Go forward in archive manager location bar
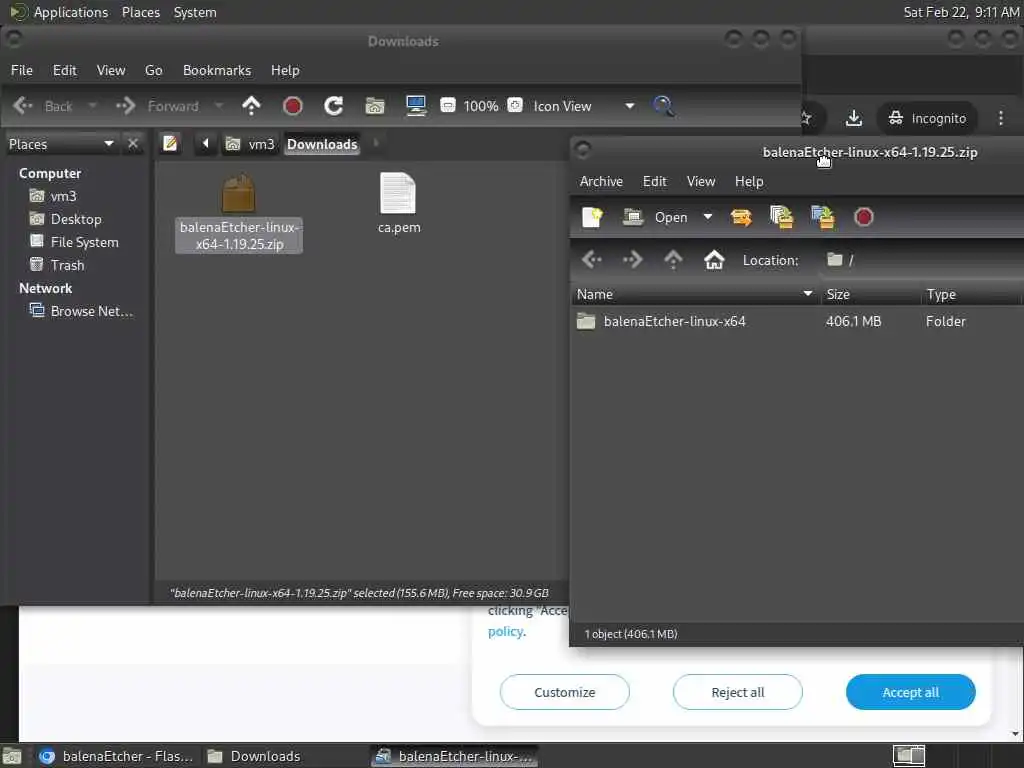 (x=632, y=260)
